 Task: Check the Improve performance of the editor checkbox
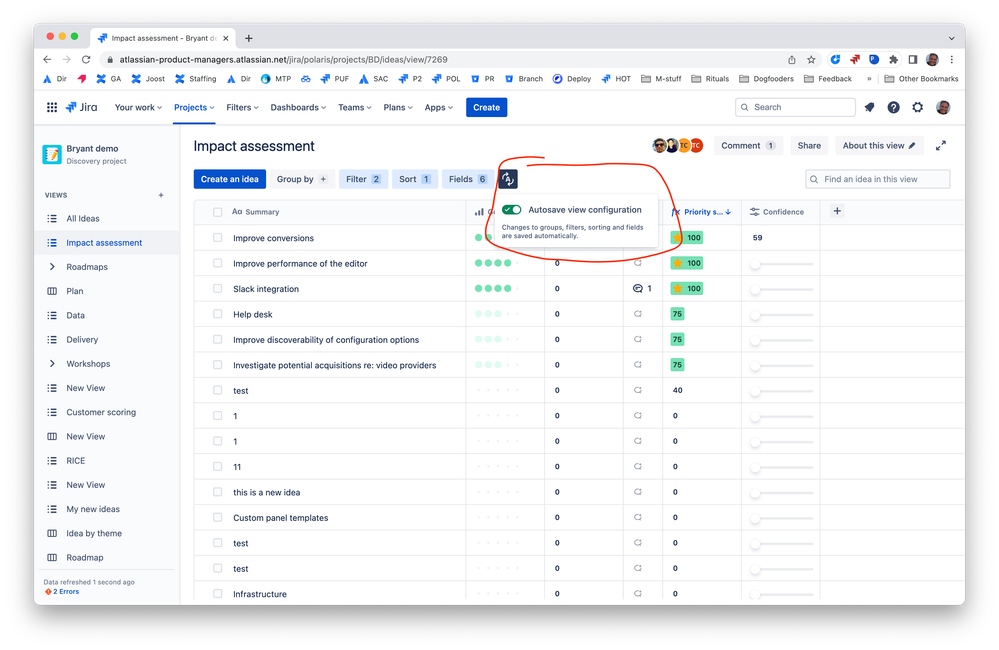217,263
